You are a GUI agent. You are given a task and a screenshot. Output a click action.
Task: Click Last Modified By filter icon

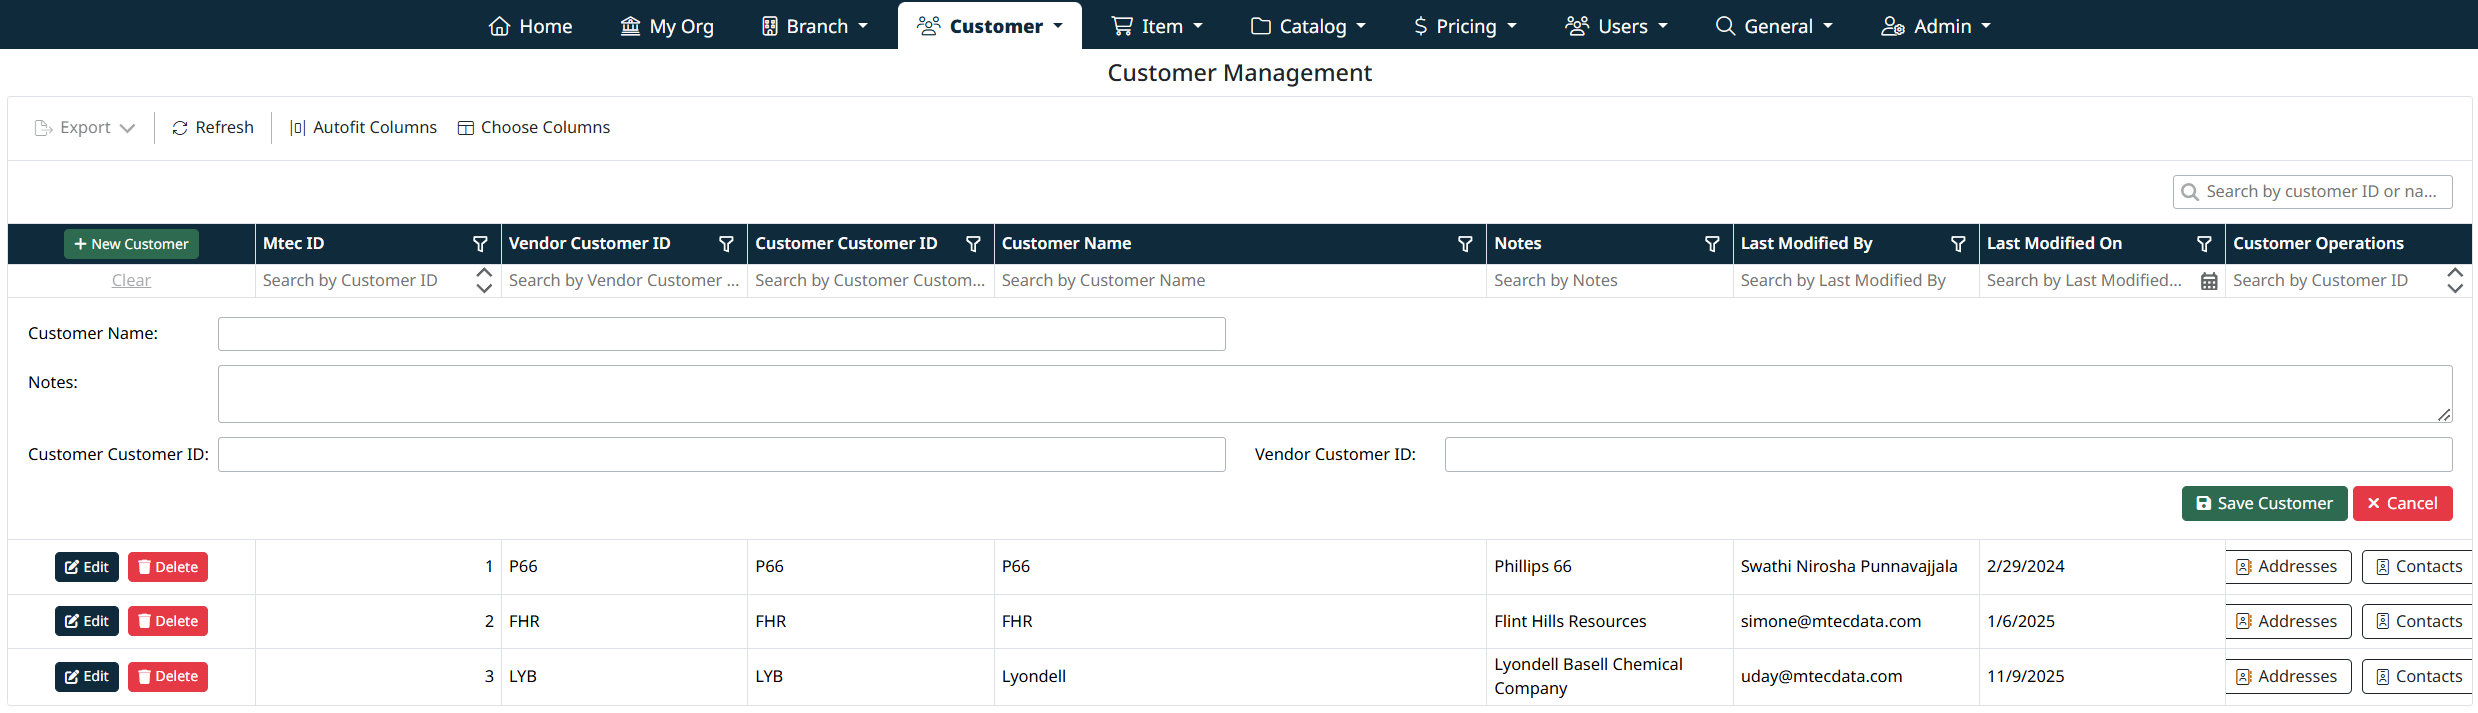(1957, 244)
